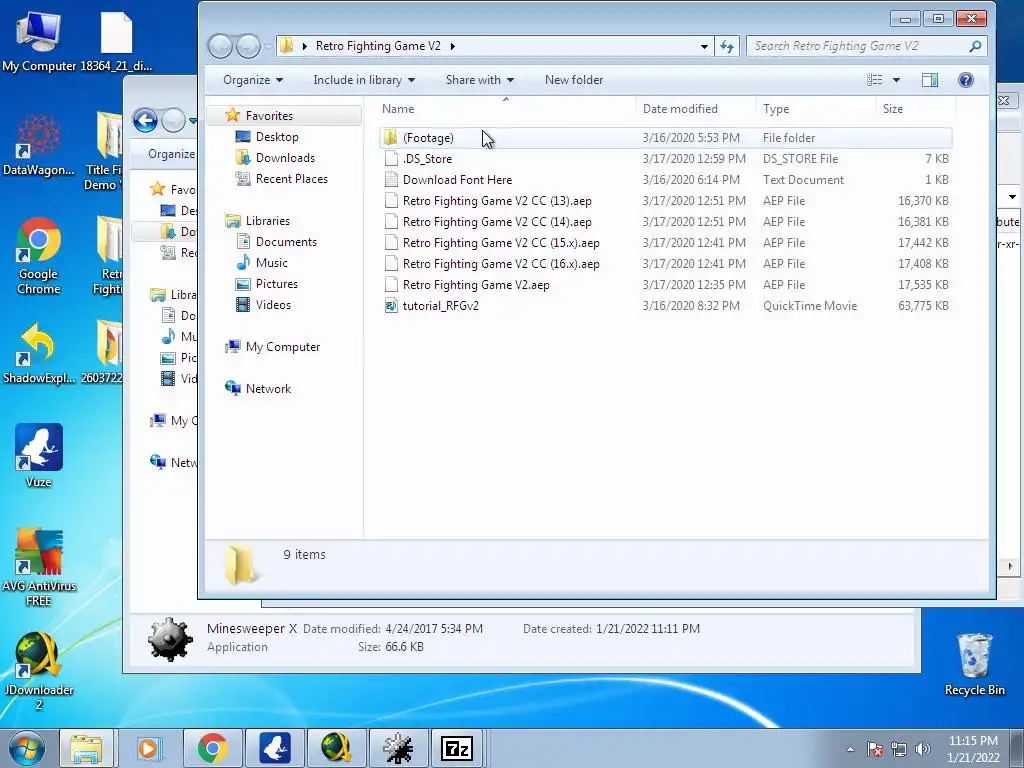Viewport: 1024px width, 768px height.
Task: Open the Organize menu
Action: coord(253,80)
